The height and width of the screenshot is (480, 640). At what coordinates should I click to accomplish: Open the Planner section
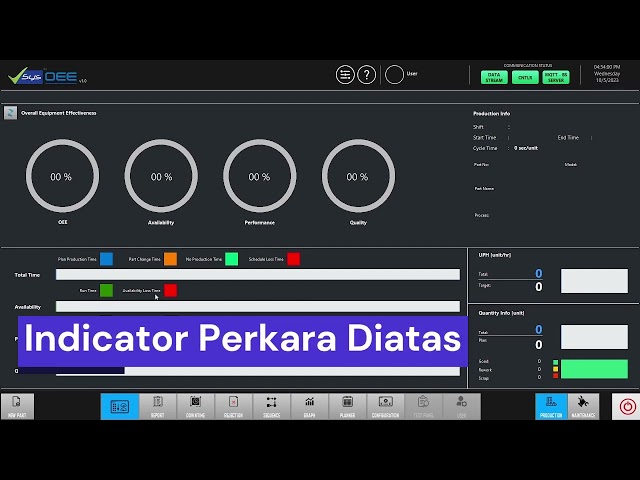(347, 406)
